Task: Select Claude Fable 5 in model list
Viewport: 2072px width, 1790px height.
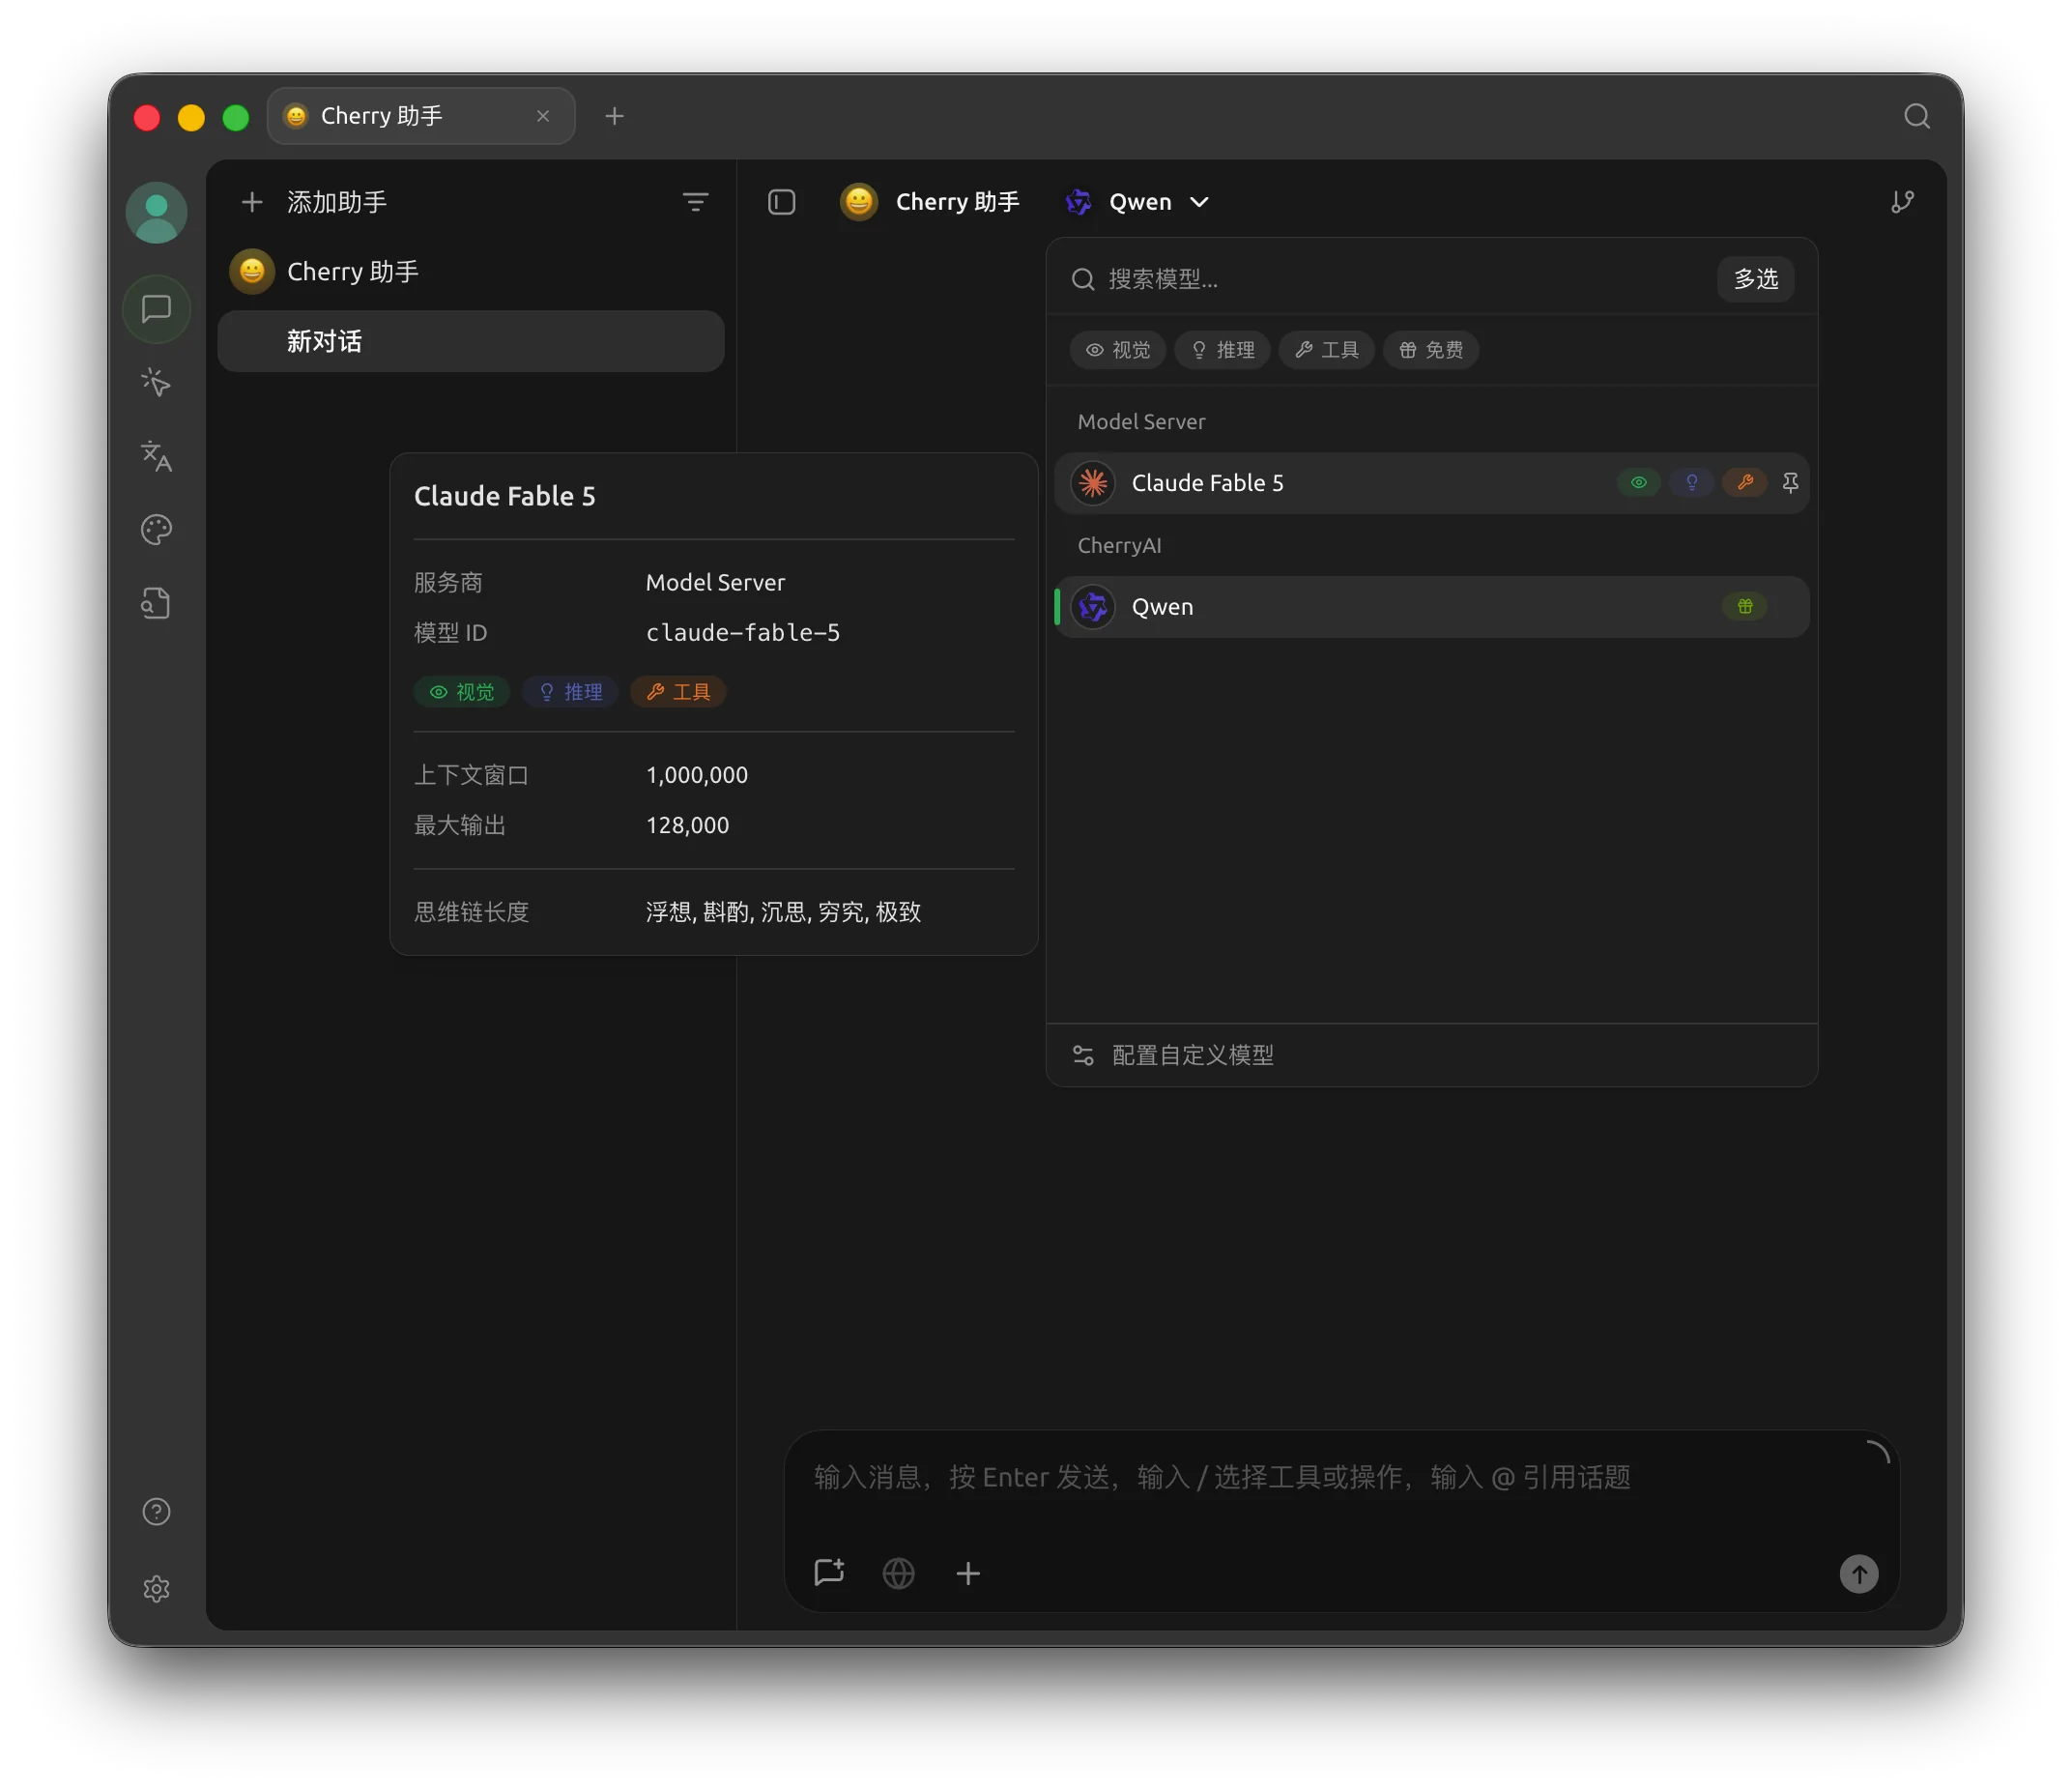Action: pyautogui.click(x=1432, y=483)
